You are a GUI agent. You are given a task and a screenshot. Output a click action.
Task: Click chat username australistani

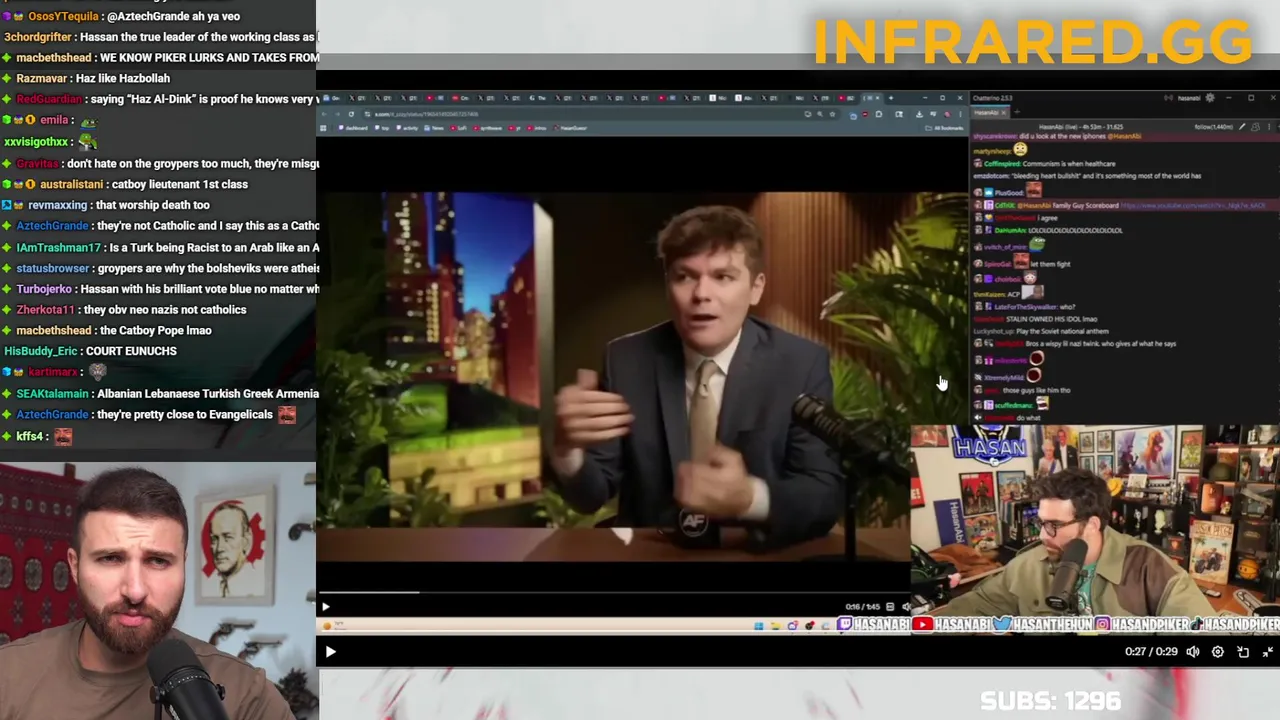pyautogui.click(x=72, y=184)
